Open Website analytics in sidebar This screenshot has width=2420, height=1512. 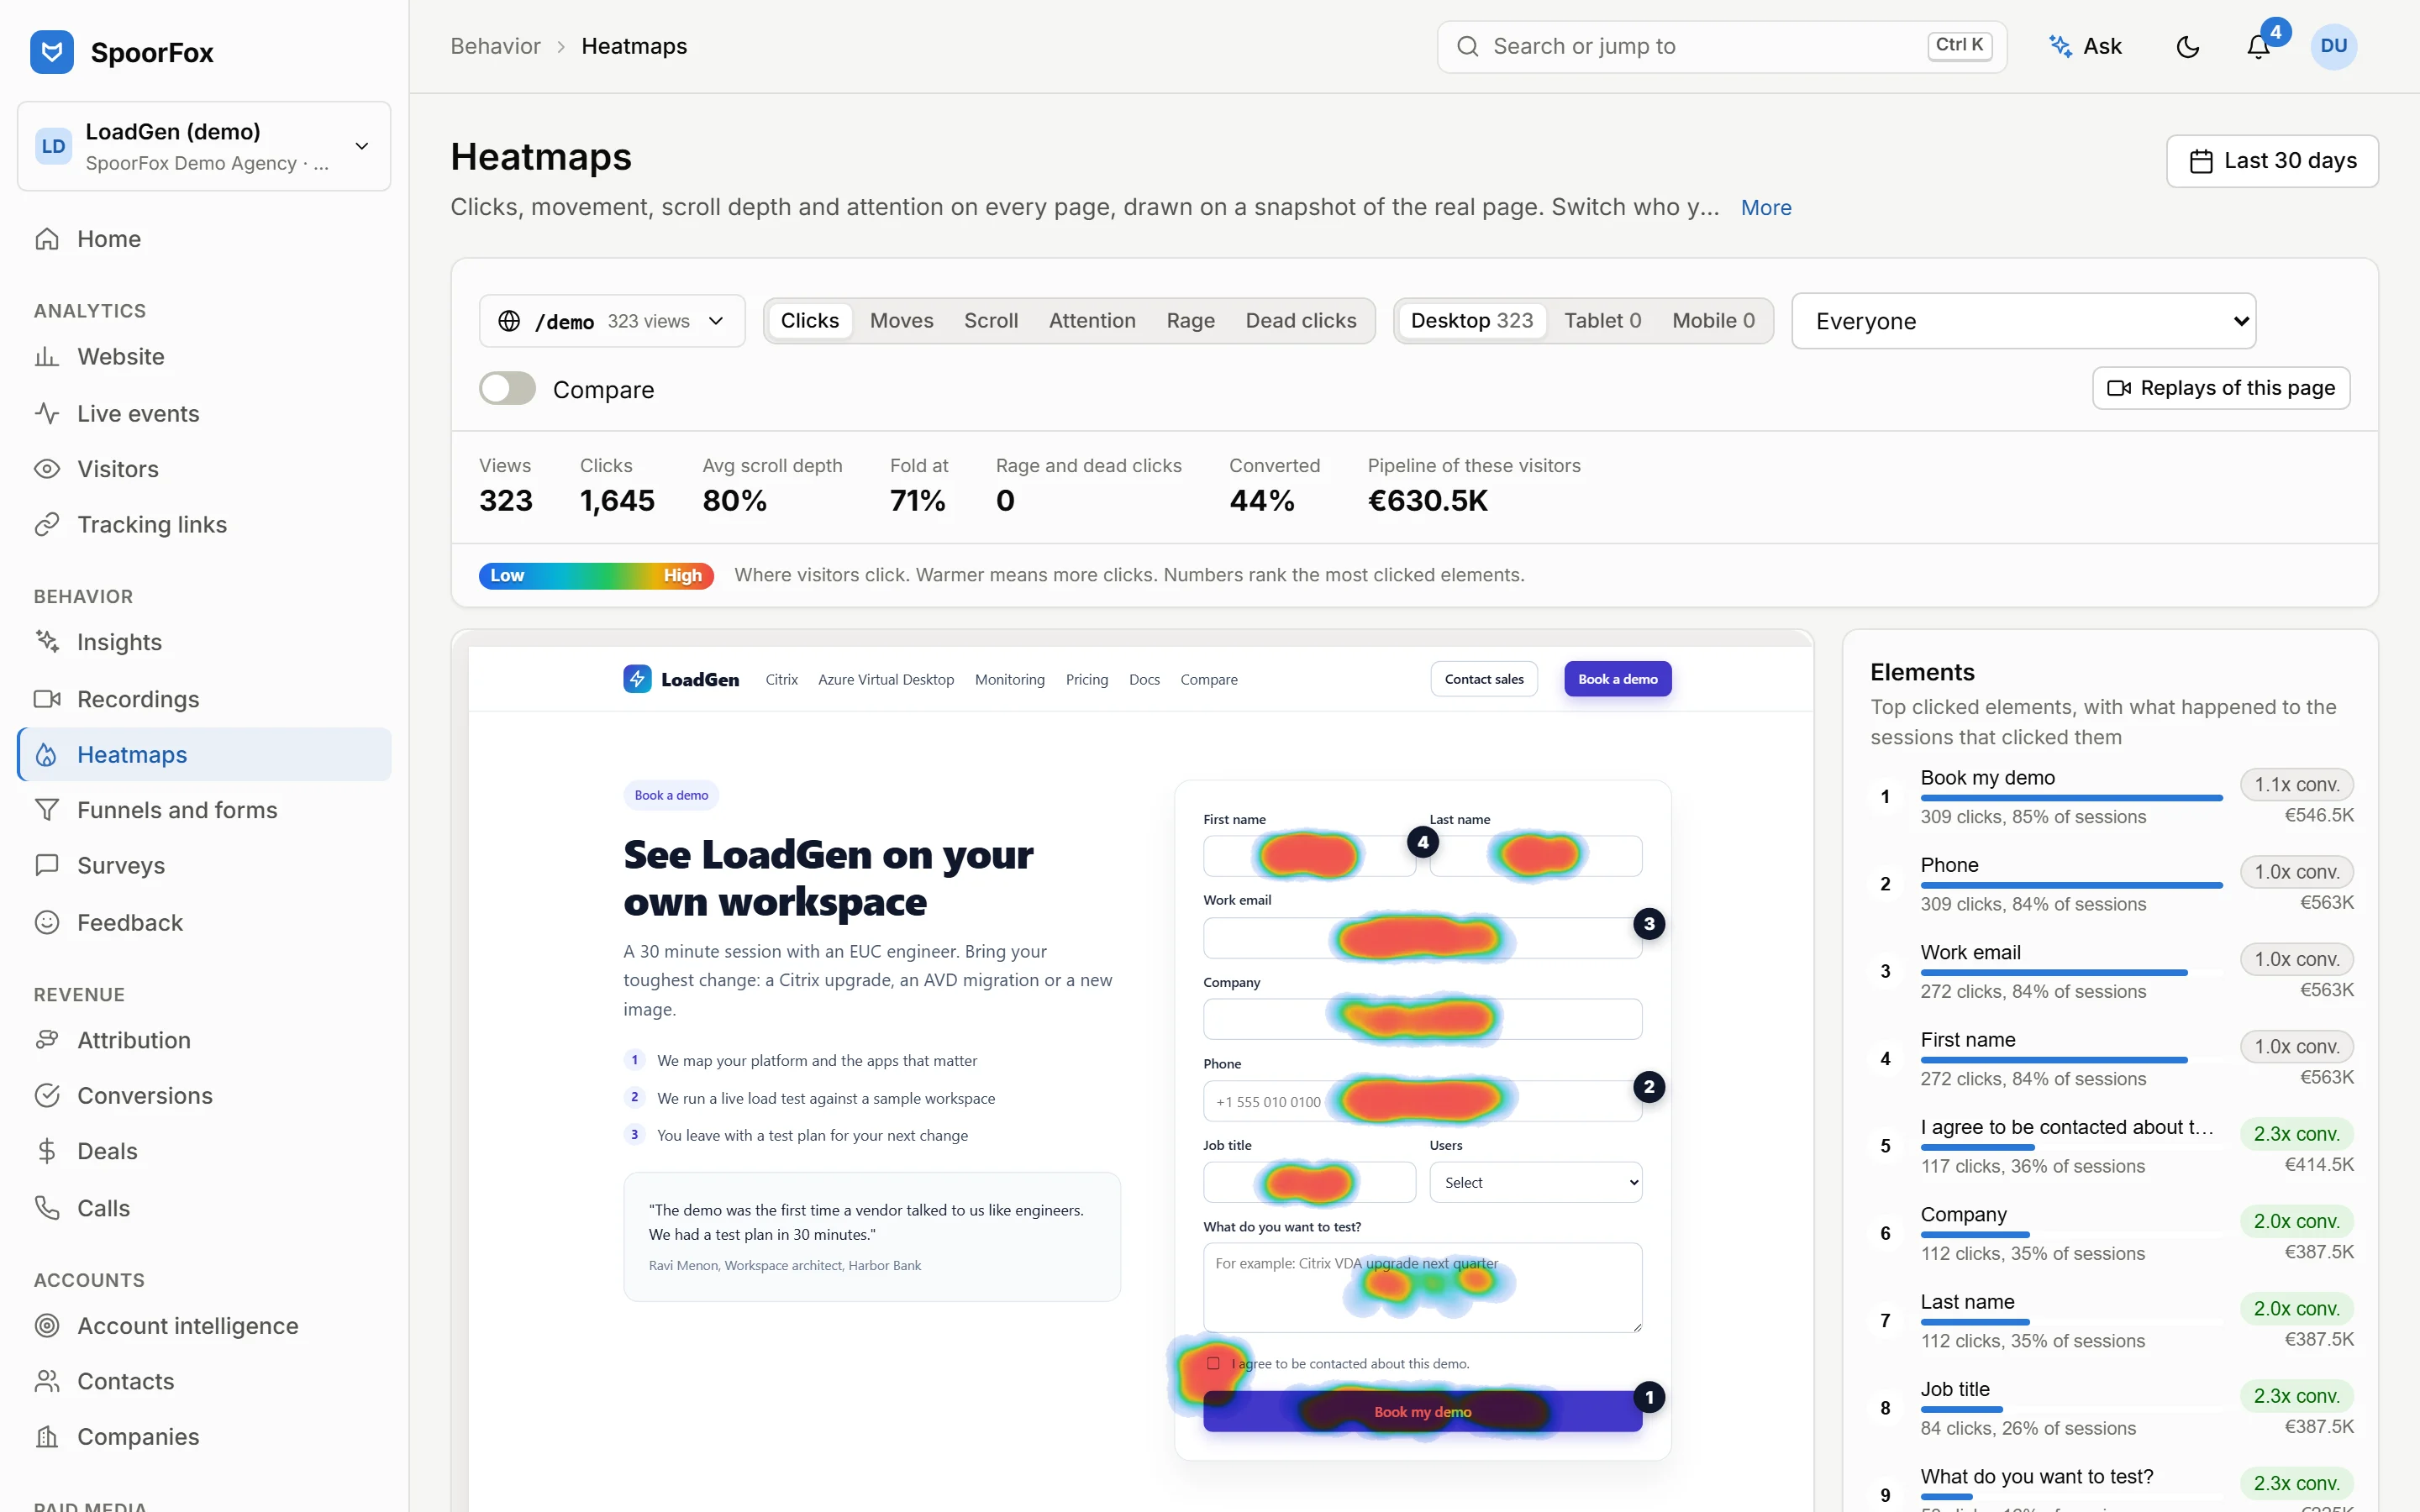coord(204,357)
